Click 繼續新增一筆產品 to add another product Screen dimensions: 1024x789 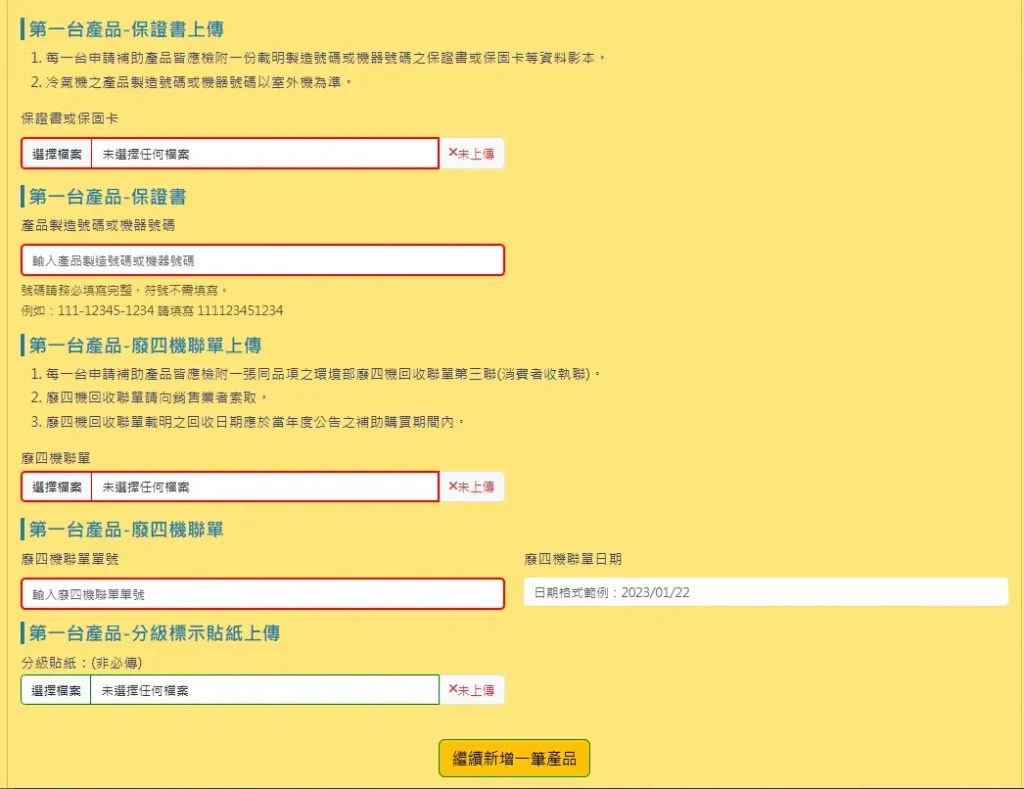[513, 757]
